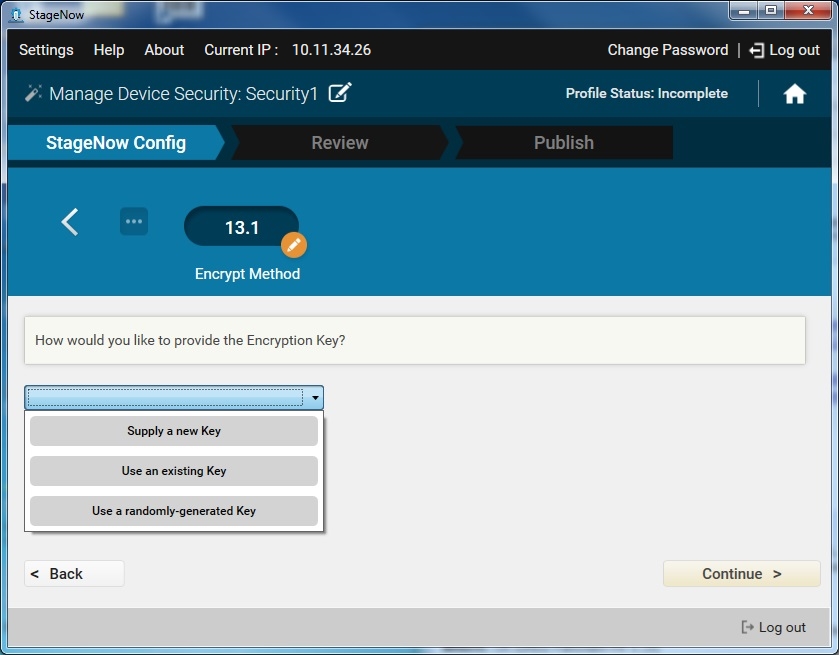Switch to the Publish tab
Image resolution: width=839 pixels, height=655 pixels.
(x=563, y=143)
